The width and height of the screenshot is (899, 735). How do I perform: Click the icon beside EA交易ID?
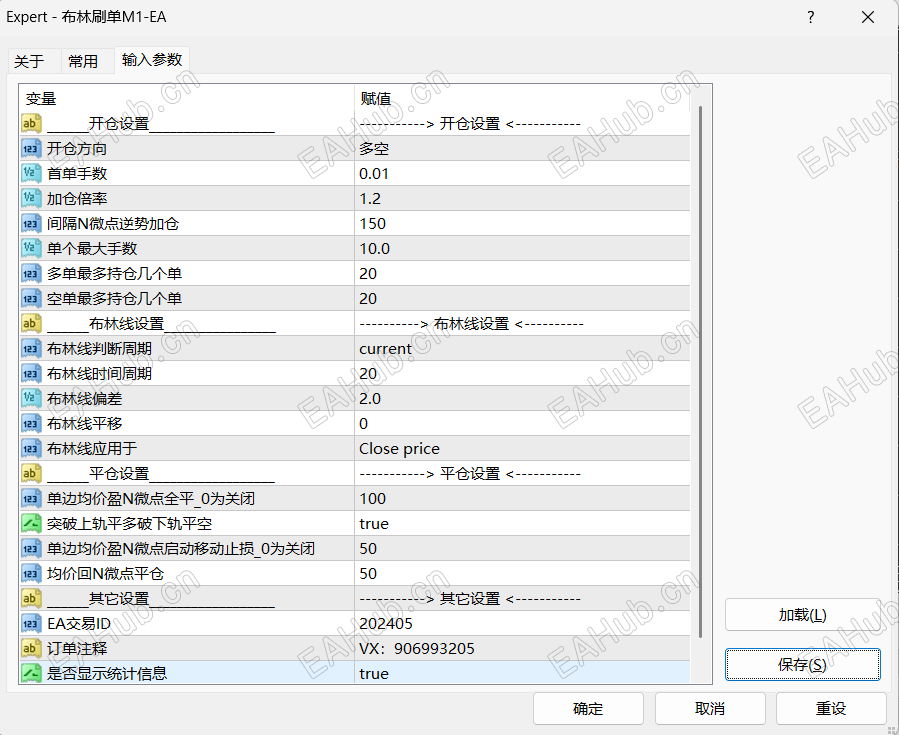31,624
